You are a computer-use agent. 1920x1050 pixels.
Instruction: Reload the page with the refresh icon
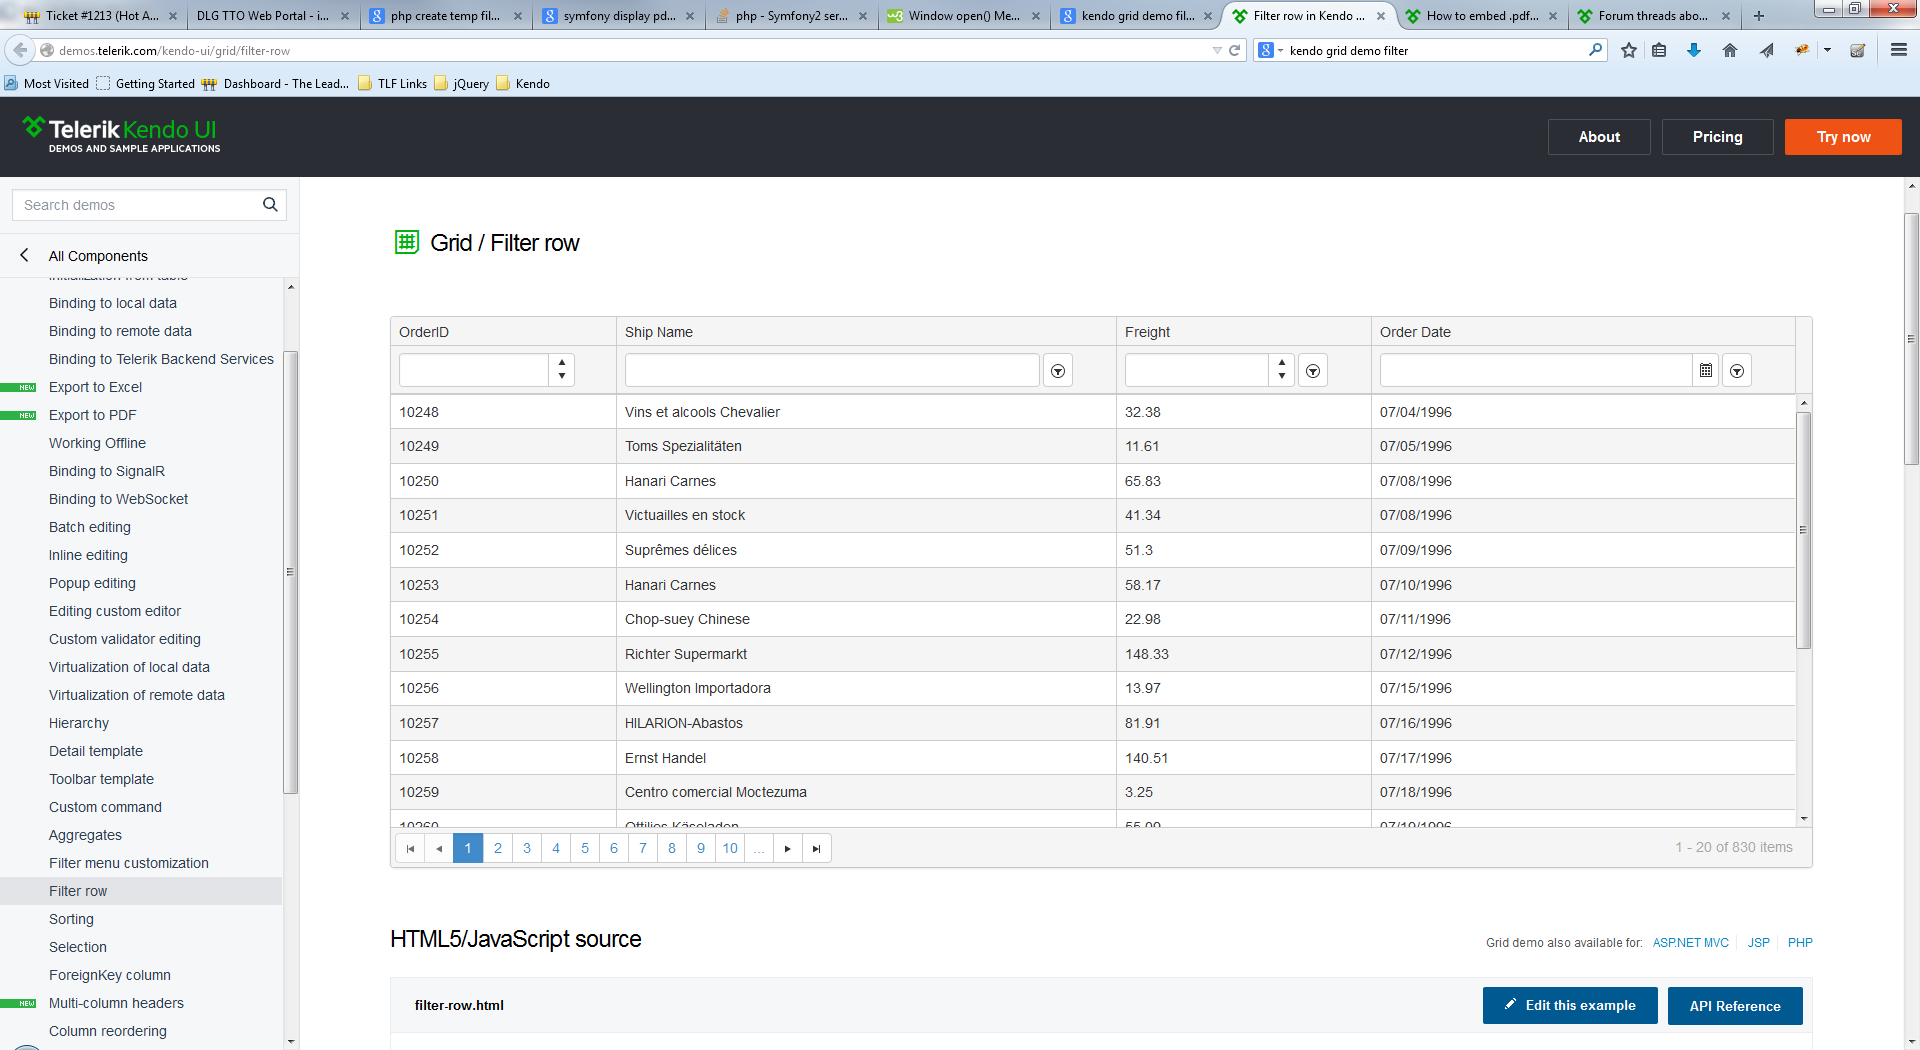click(1235, 50)
